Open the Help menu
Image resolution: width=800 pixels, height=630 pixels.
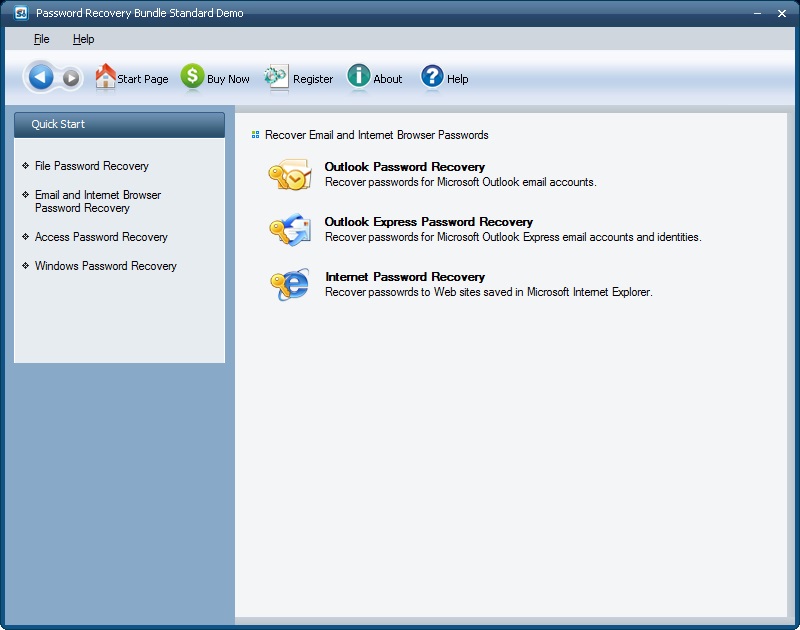(x=85, y=39)
